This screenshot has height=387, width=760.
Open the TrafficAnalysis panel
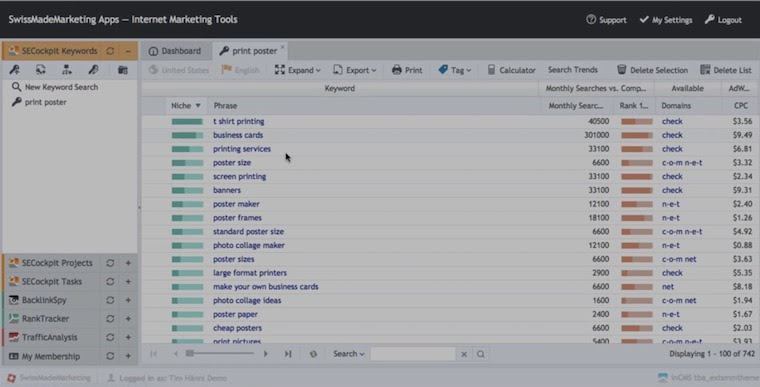coord(49,337)
